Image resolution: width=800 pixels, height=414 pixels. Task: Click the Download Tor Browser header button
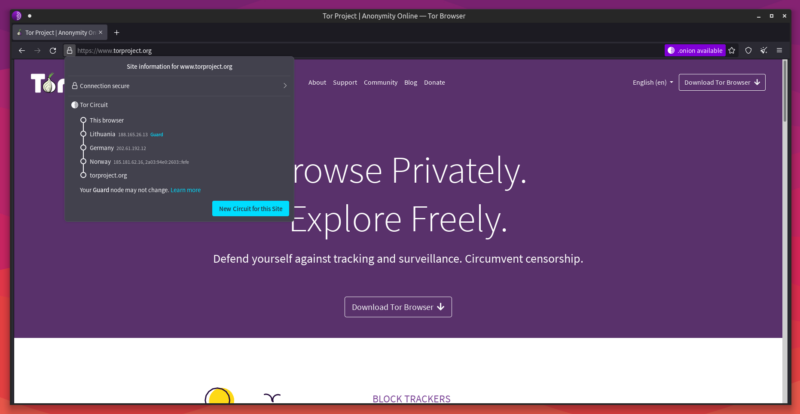pyautogui.click(x=722, y=83)
